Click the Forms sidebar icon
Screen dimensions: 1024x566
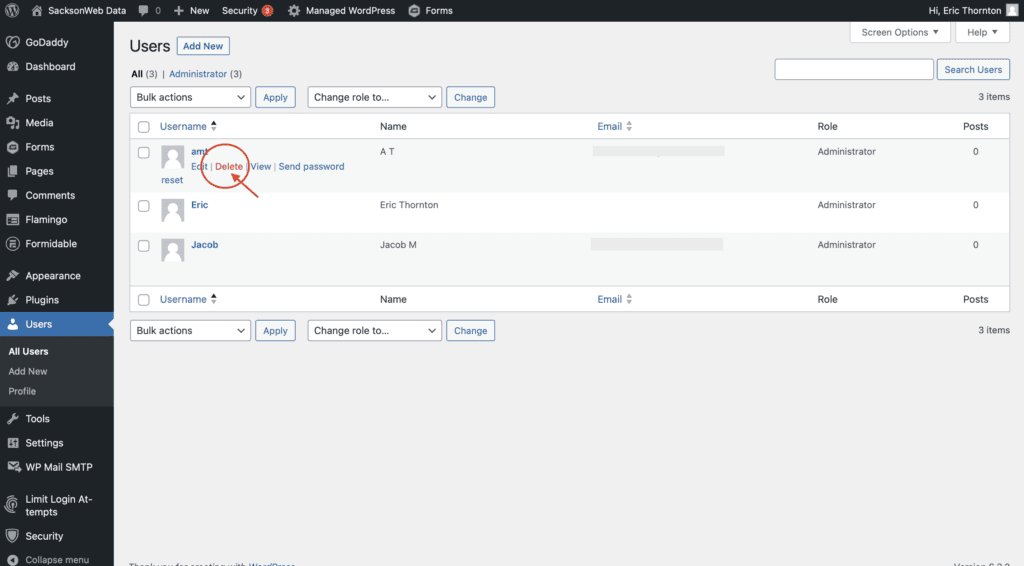coord(12,147)
